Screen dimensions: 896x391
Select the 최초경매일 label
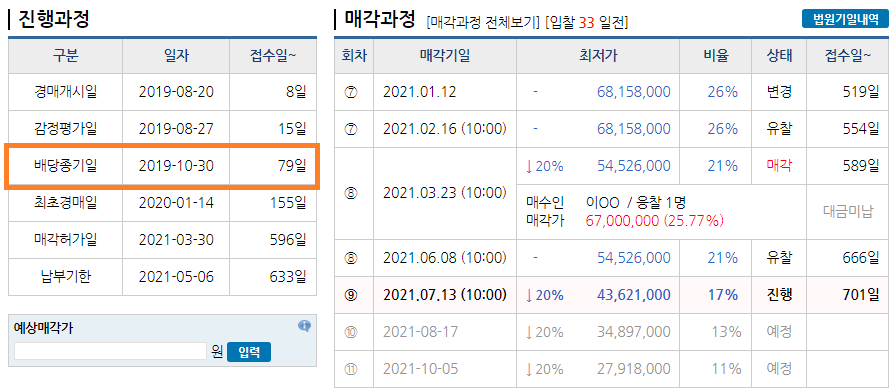pyautogui.click(x=65, y=203)
